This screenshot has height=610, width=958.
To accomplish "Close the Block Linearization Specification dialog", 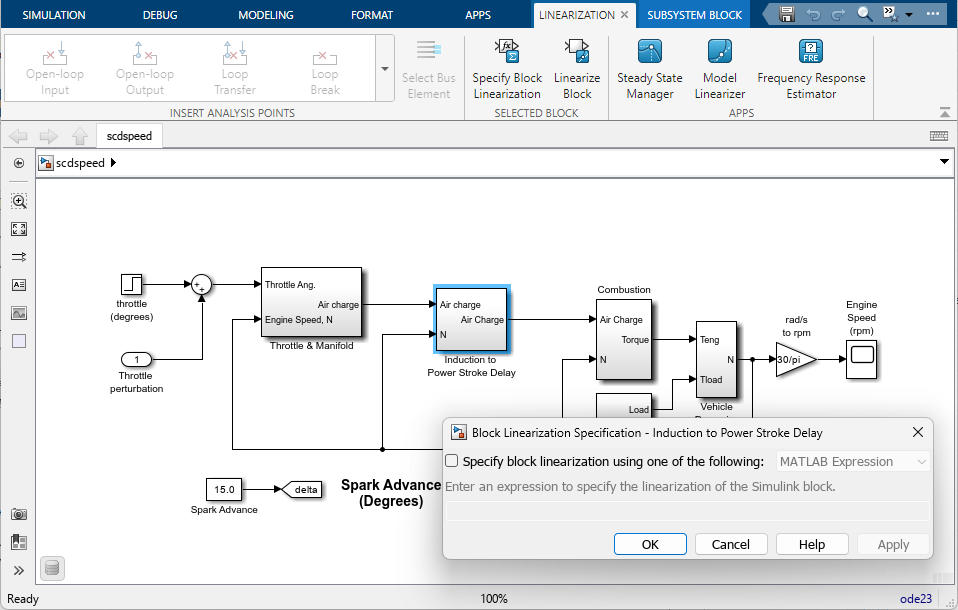I will point(918,432).
